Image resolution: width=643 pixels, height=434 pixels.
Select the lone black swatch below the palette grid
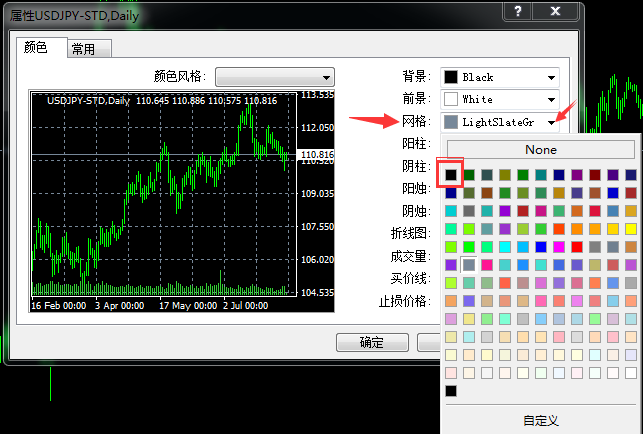pos(451,390)
